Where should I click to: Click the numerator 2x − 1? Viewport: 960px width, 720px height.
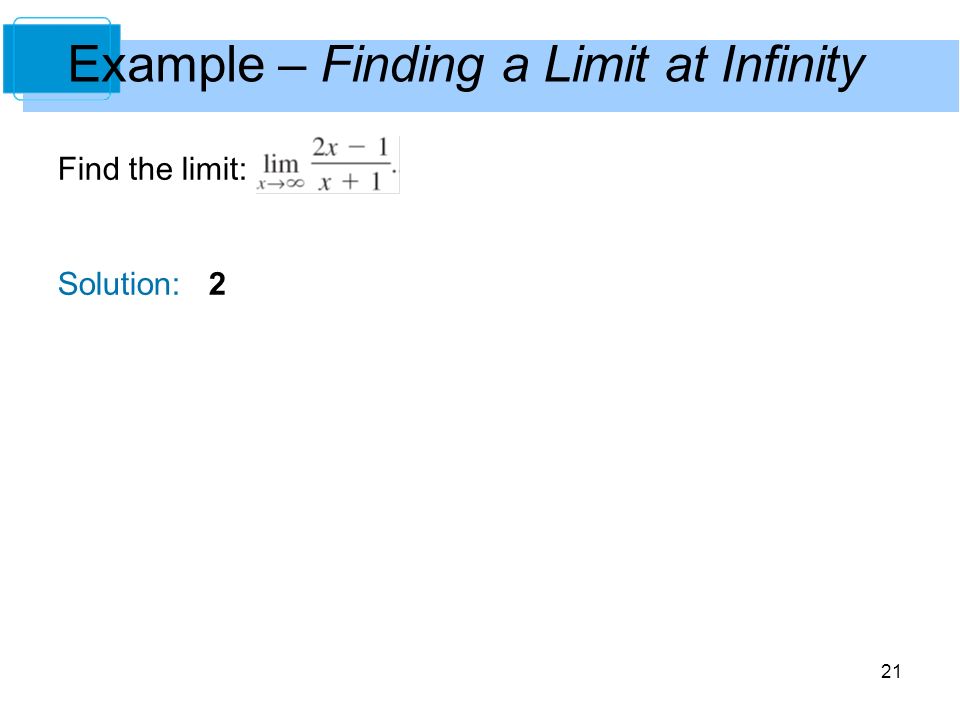(350, 148)
